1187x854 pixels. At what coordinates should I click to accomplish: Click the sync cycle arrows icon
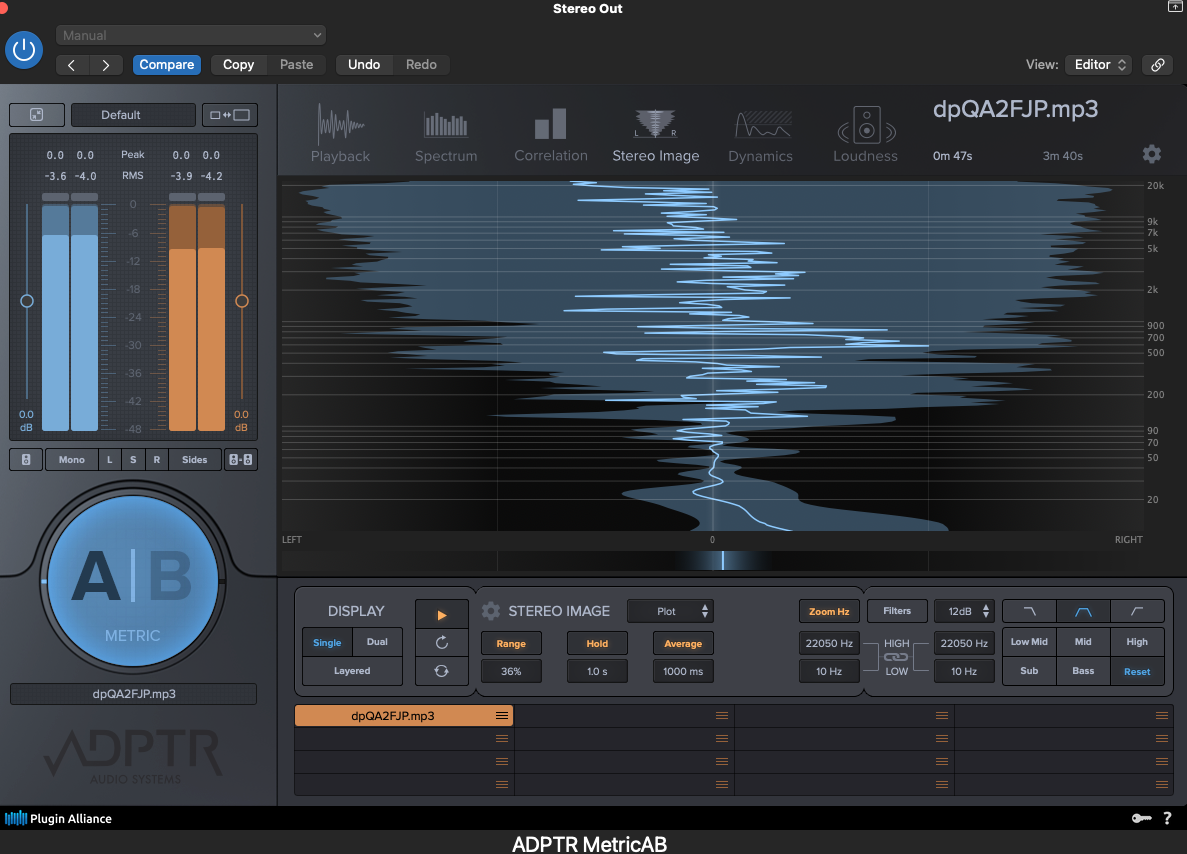coord(442,671)
